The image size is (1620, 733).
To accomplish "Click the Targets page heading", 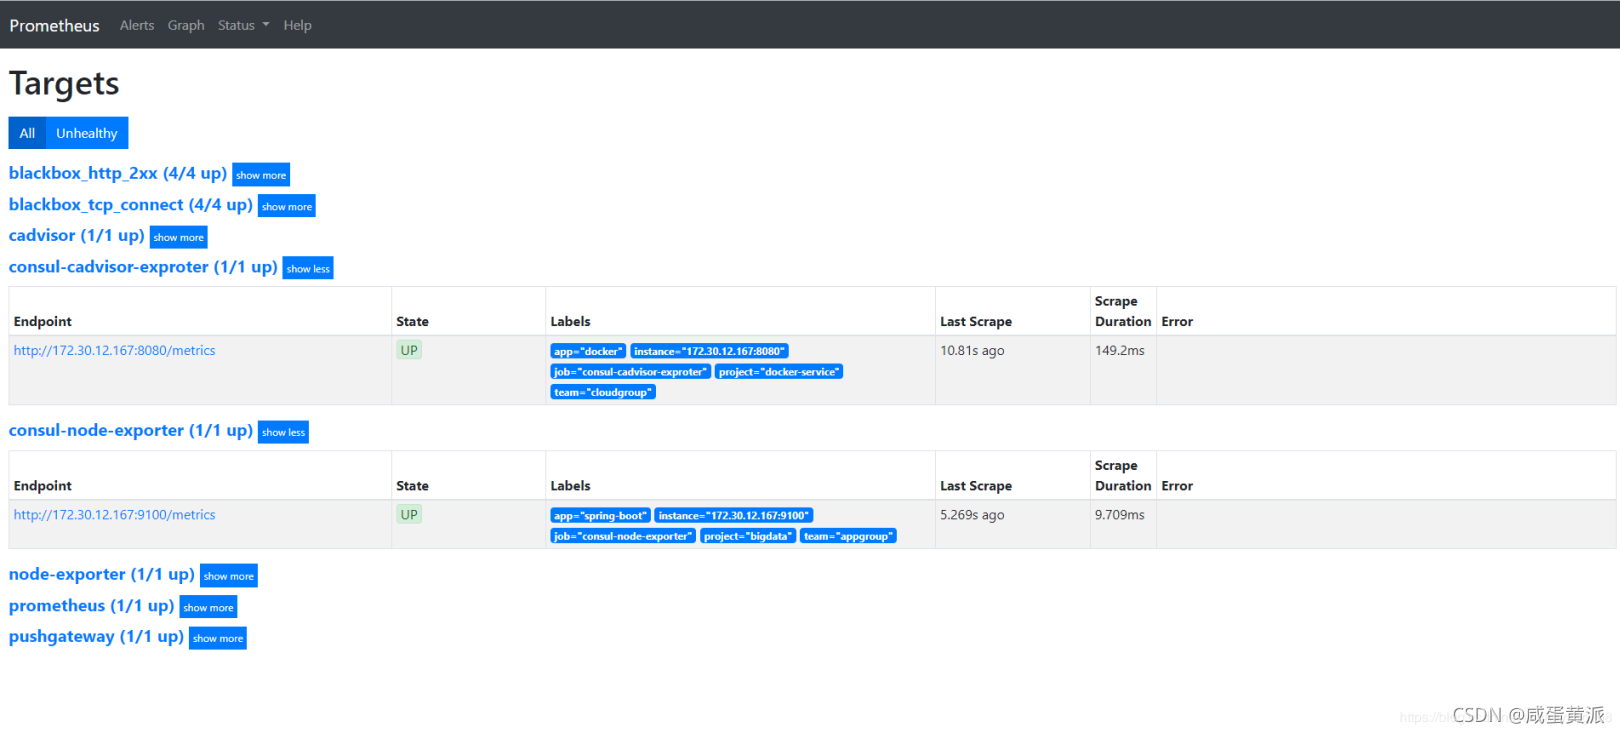I will point(64,84).
